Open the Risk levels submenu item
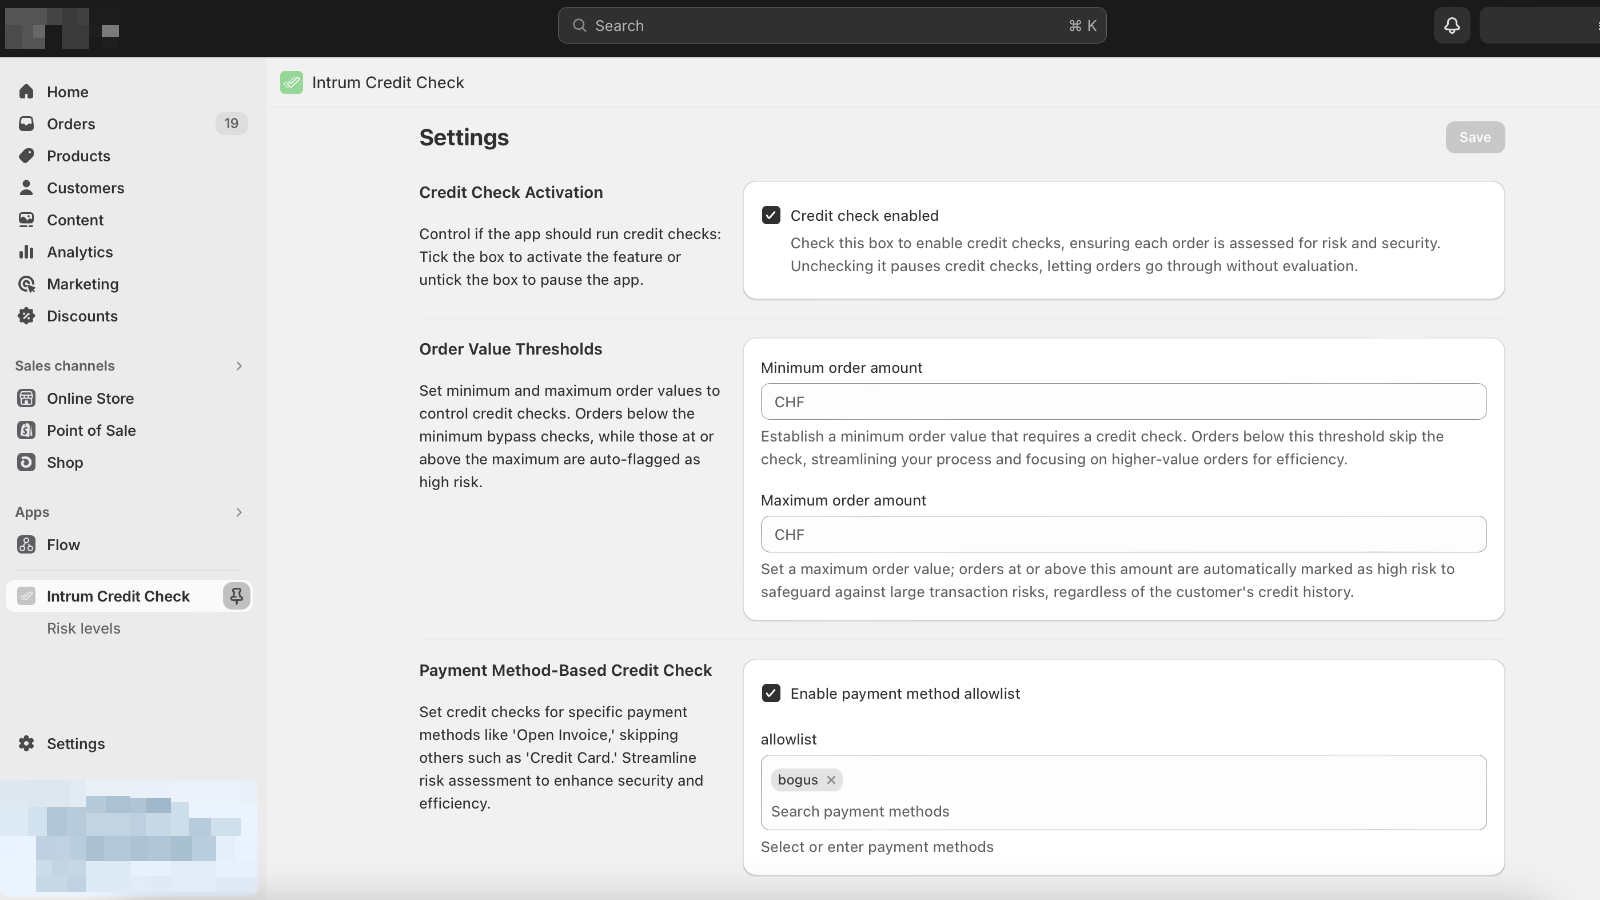This screenshot has height=900, width=1600. tap(84, 628)
